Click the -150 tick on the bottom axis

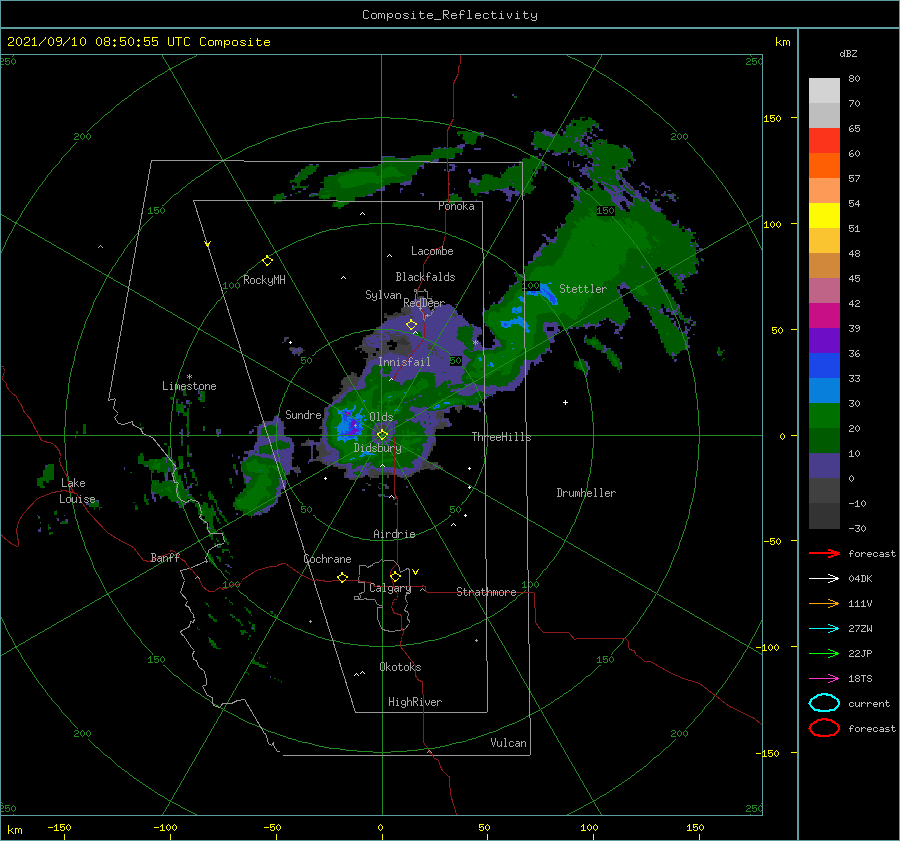[x=59, y=827]
